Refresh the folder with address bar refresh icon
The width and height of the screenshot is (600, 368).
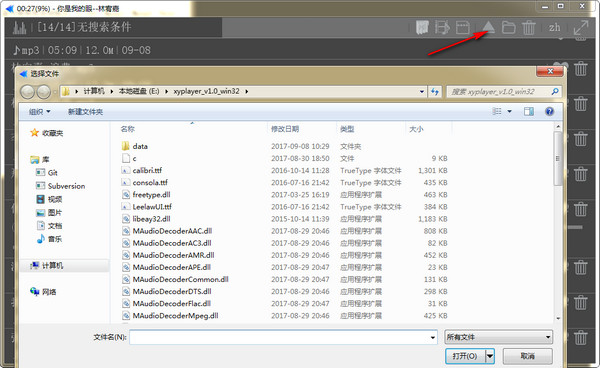point(435,91)
